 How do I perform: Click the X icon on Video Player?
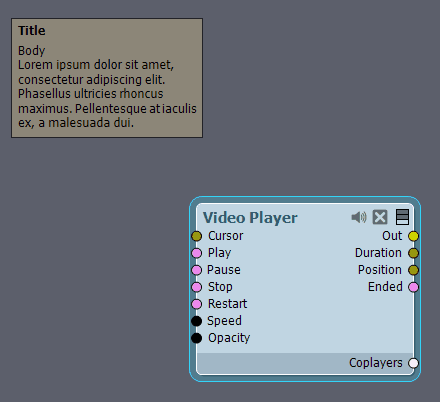coord(380,217)
